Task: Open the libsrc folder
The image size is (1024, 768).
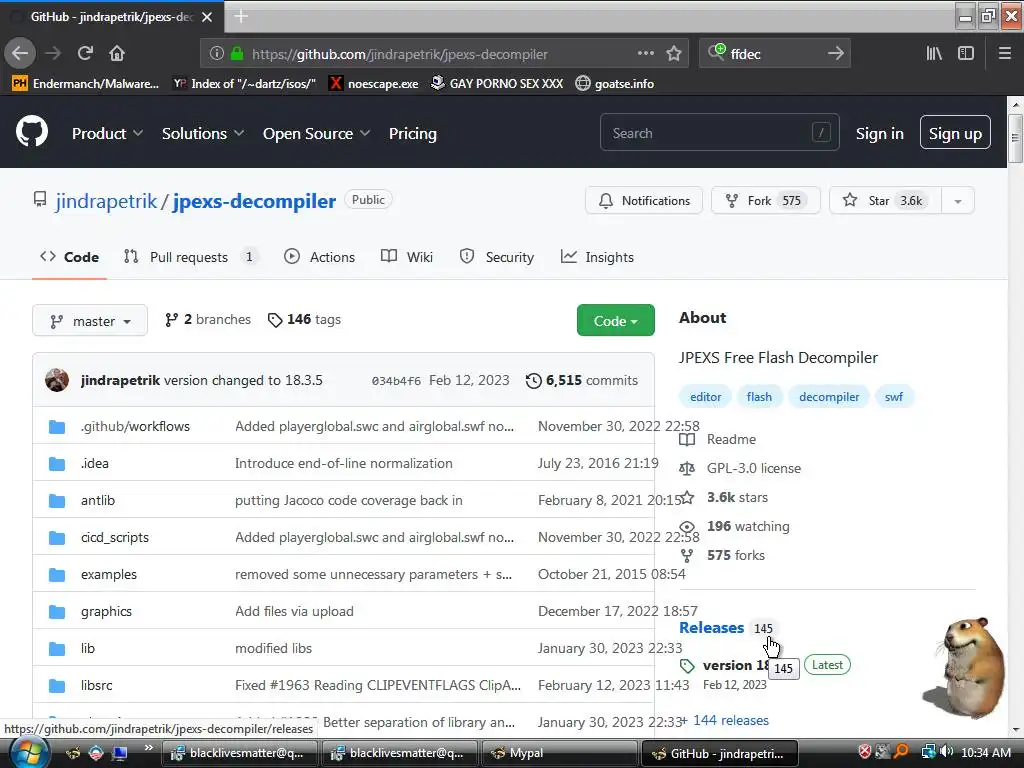Action: (x=97, y=685)
